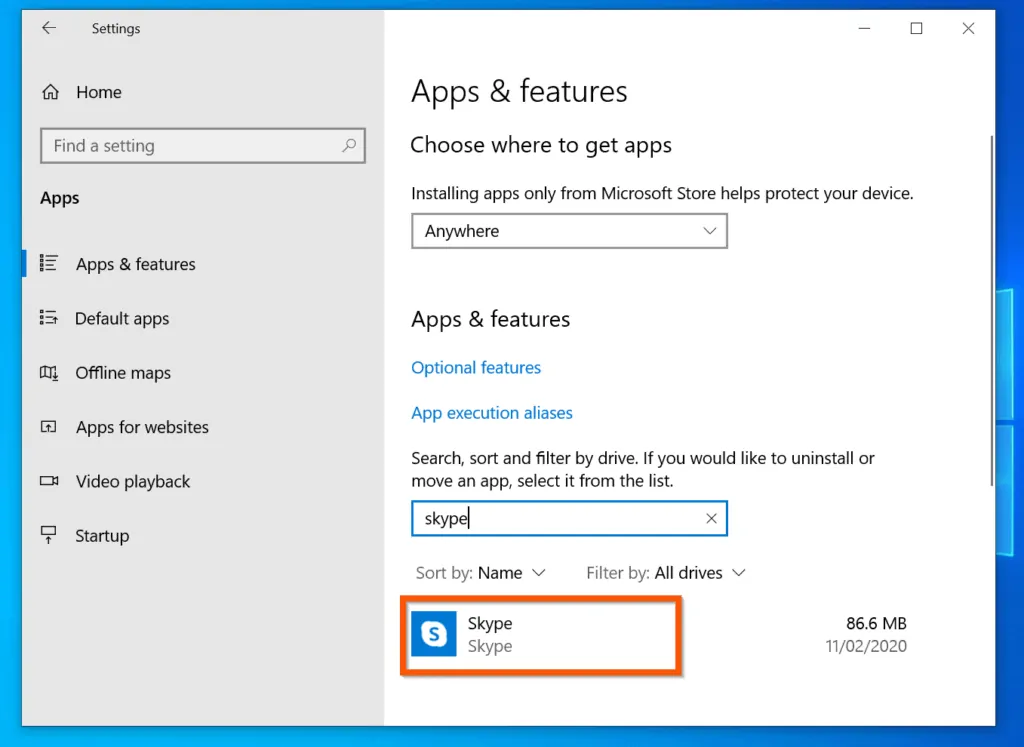Click the Find a setting field

click(x=202, y=145)
